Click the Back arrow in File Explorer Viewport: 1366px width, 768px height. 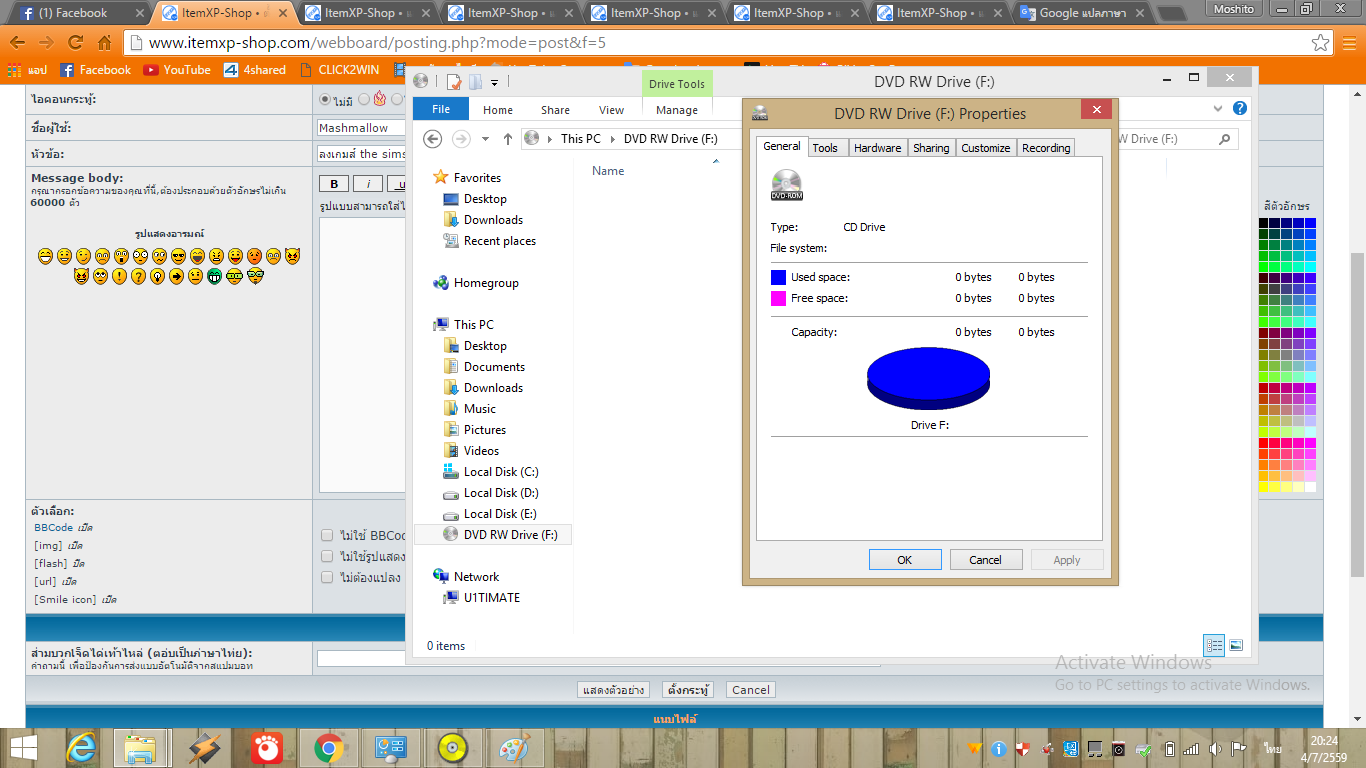pos(433,139)
